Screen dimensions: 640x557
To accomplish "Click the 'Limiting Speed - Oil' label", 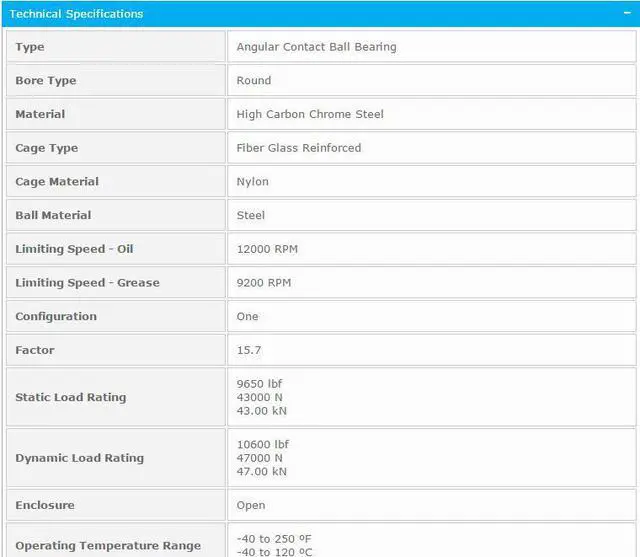I will pos(74,249).
